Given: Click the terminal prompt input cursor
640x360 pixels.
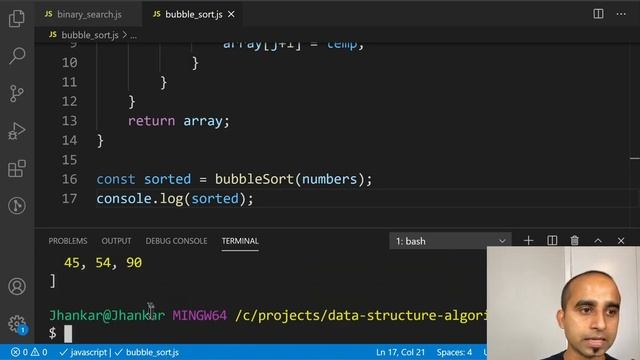Looking at the screenshot, I should pos(68,333).
